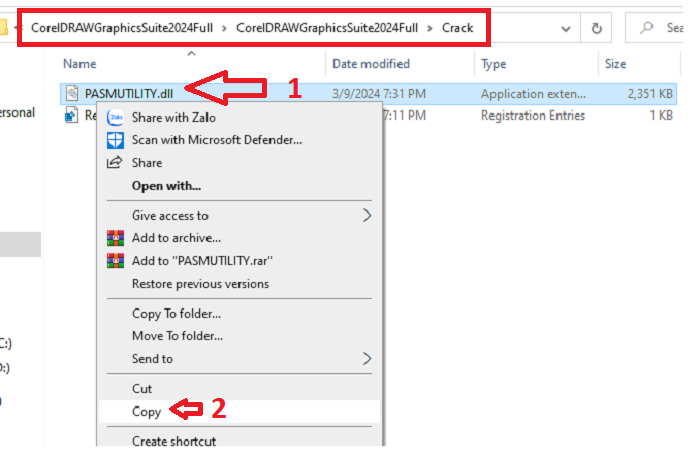Click the 3/9/2024 7:31 PM date cell
Viewport: 700px width, 456px height.
pyautogui.click(x=379, y=94)
